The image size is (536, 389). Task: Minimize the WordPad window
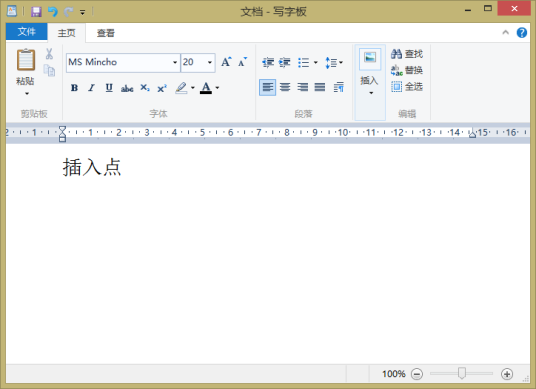coord(468,10)
